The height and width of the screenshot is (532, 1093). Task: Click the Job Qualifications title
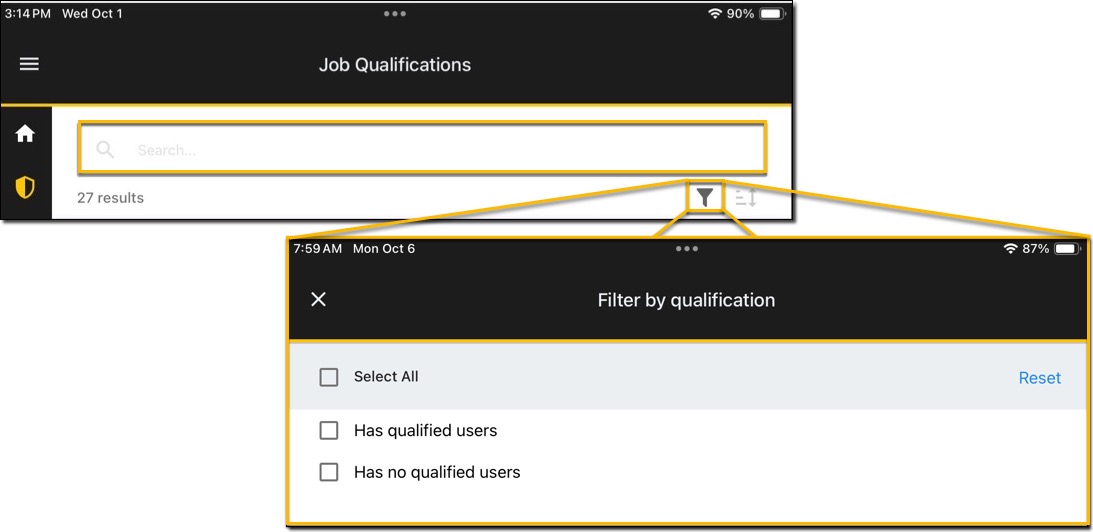pos(395,65)
